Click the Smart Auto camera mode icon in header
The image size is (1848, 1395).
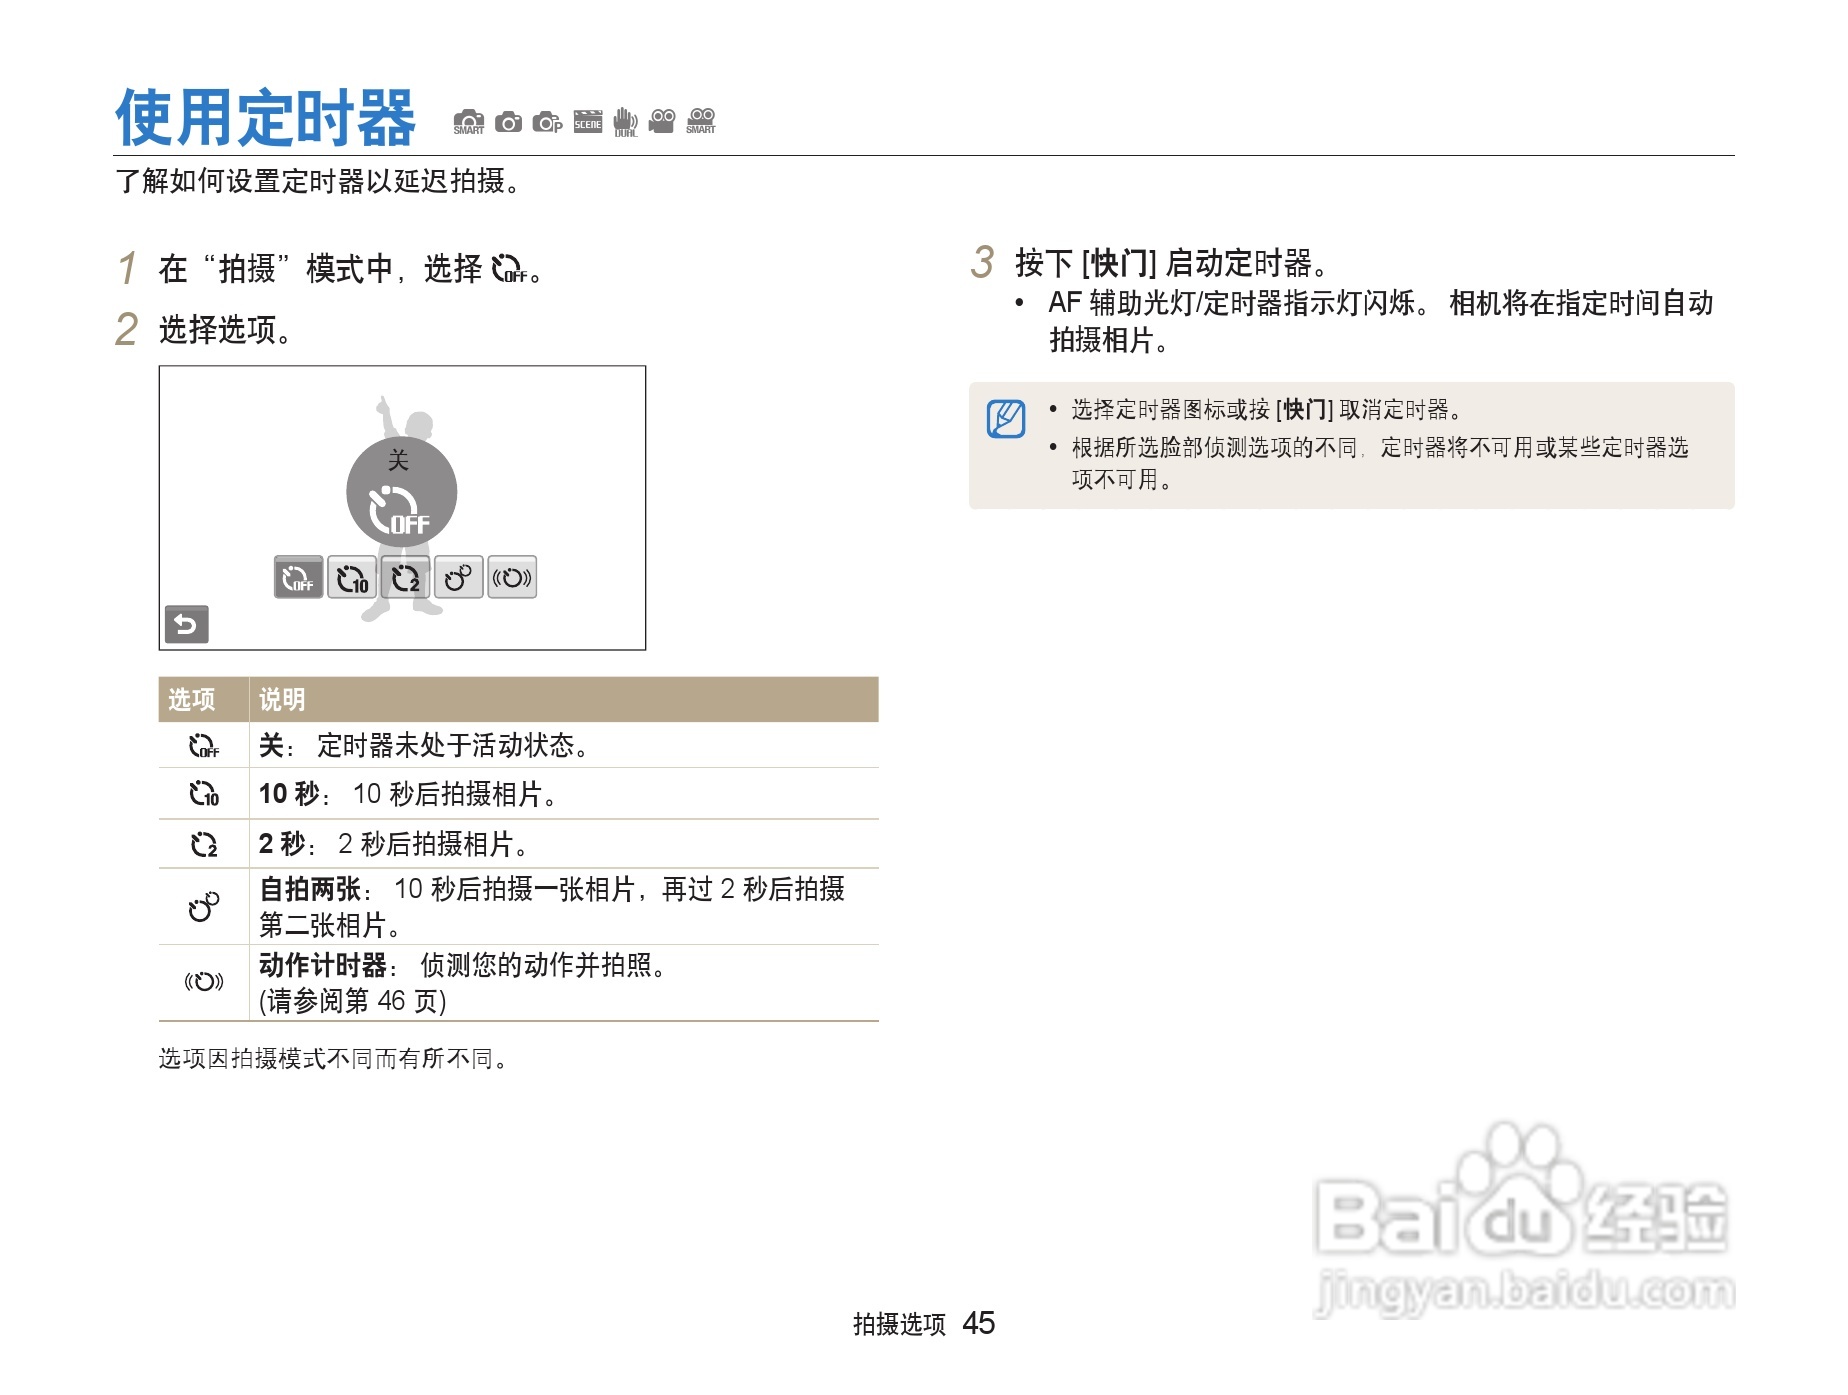point(468,122)
